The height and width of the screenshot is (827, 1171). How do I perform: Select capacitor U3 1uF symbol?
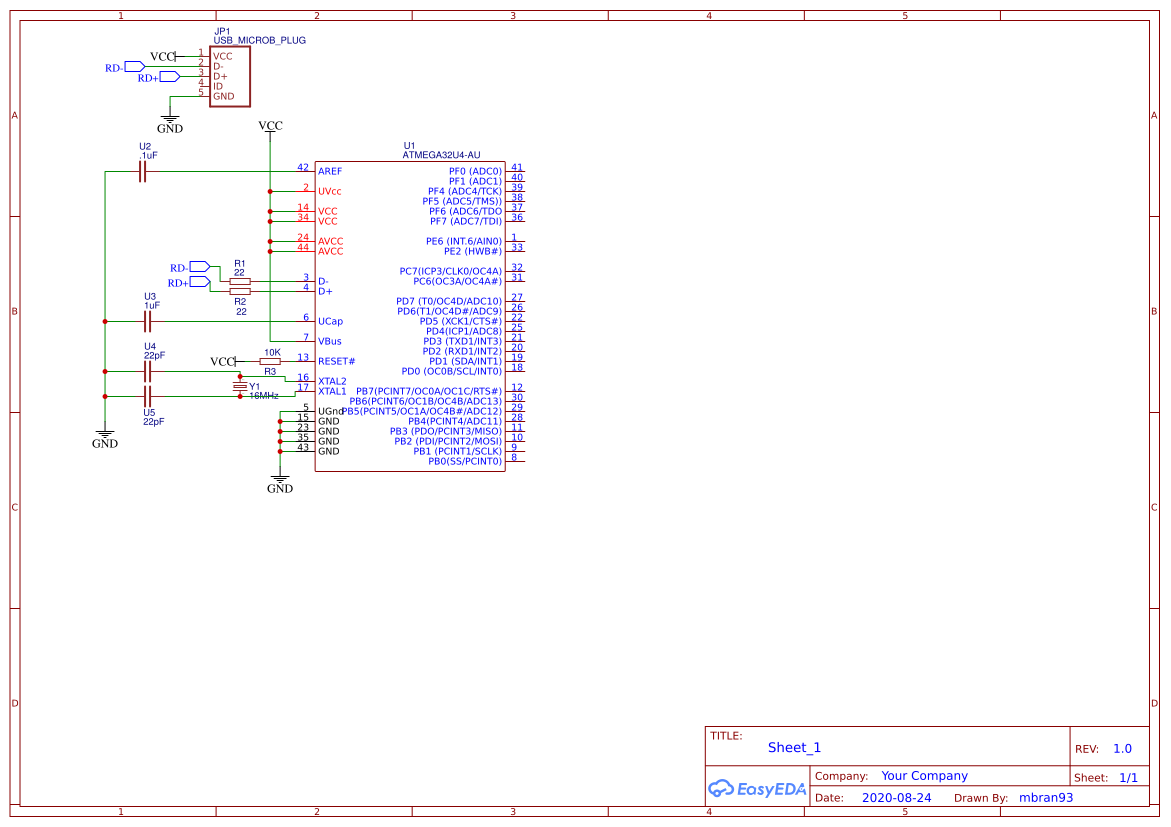tap(146, 320)
